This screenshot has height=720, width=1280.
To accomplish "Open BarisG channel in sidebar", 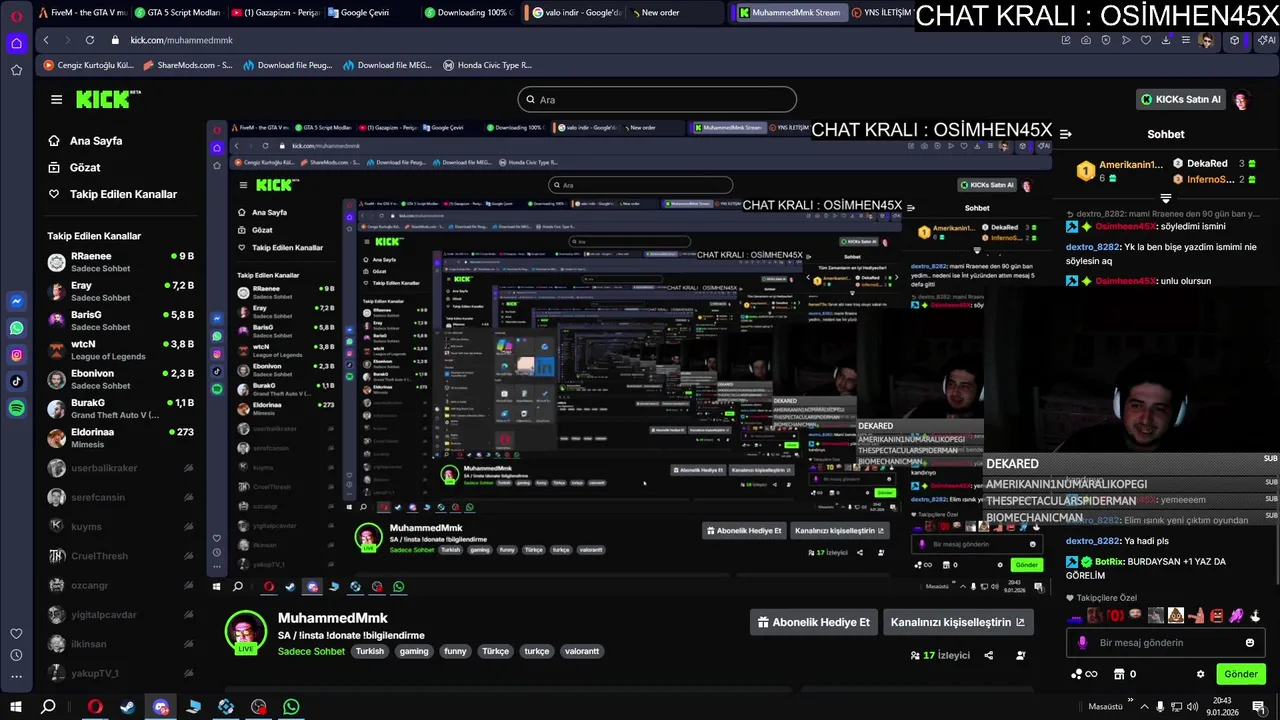I will [x=120, y=320].
